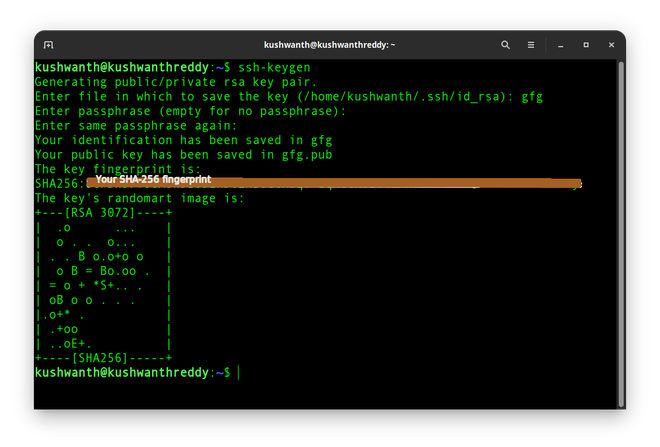Close the terminal window
The height and width of the screenshot is (447, 660).
[x=611, y=45]
